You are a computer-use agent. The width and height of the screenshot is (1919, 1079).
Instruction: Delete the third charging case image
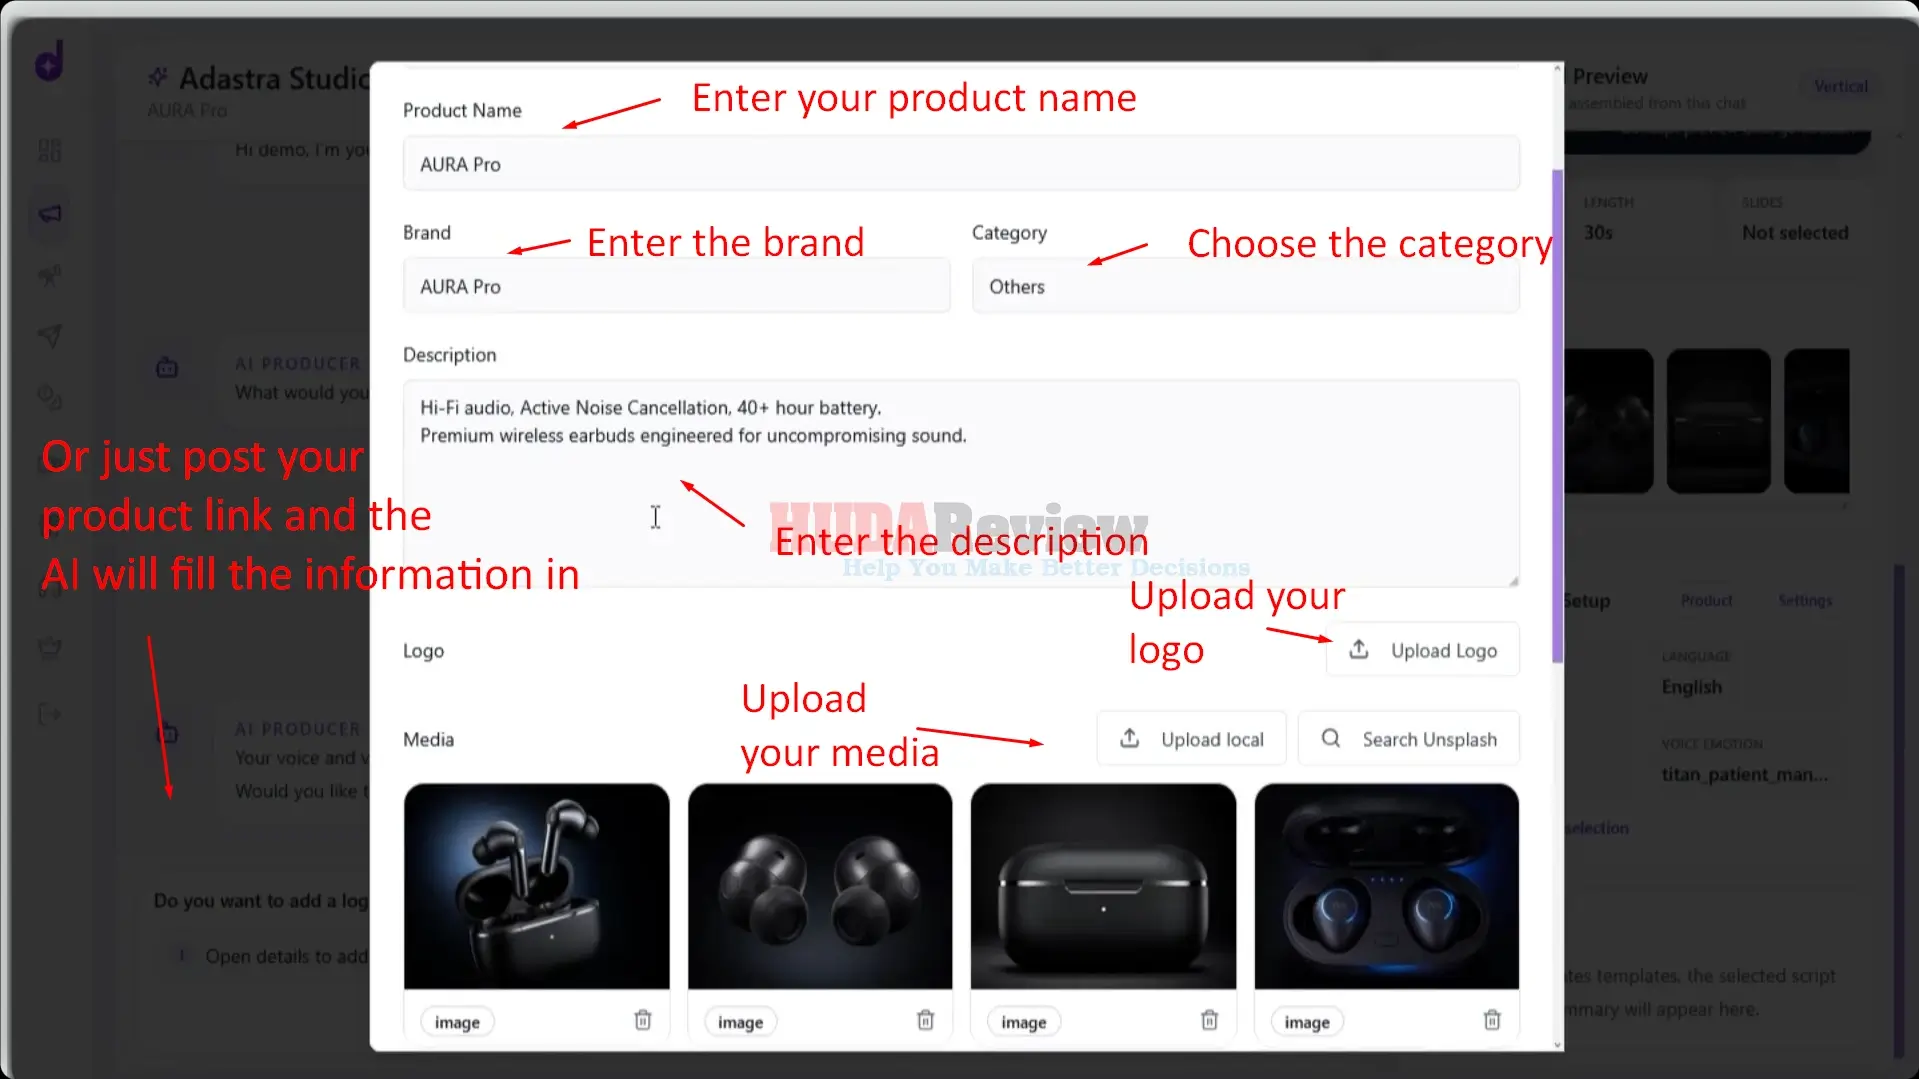coord(1209,1020)
